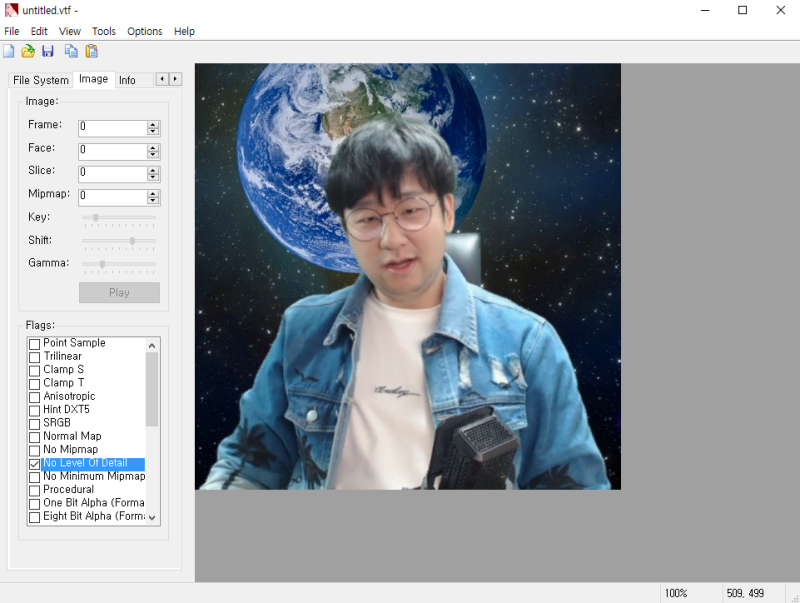The image size is (800, 603).
Task: Open the File menu
Action: (12, 31)
